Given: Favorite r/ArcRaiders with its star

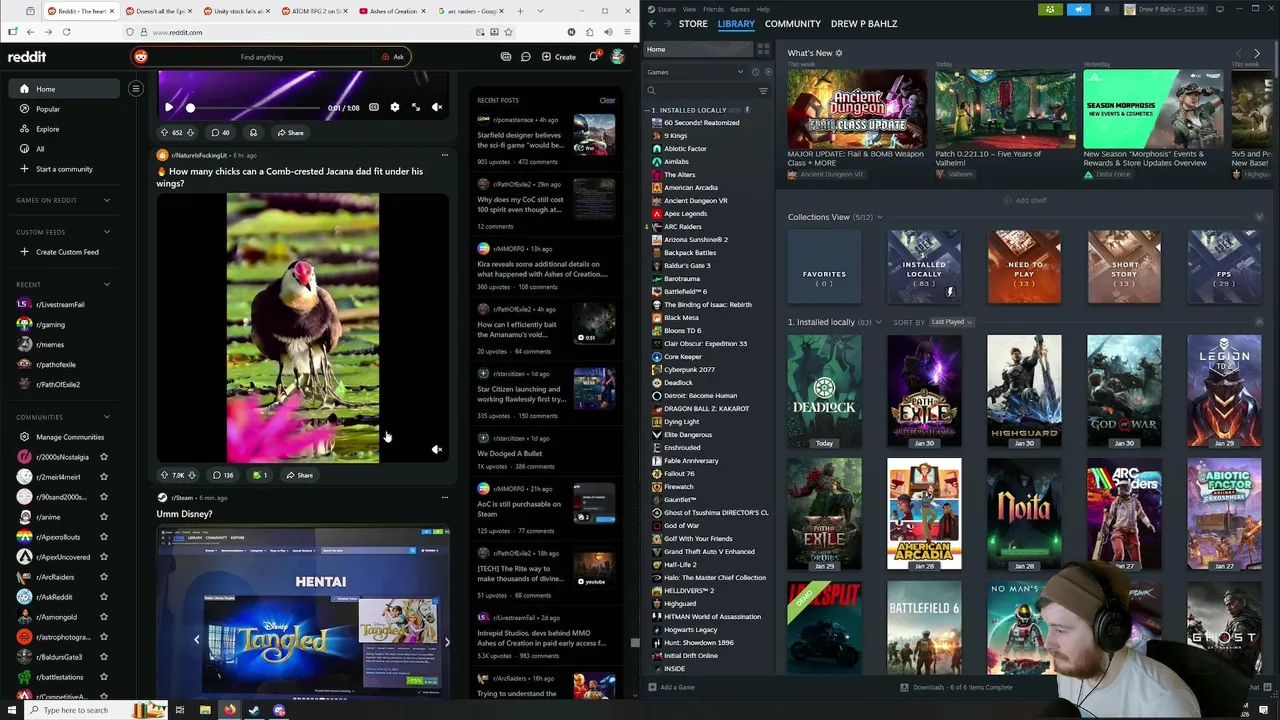Looking at the screenshot, I should coord(103,577).
